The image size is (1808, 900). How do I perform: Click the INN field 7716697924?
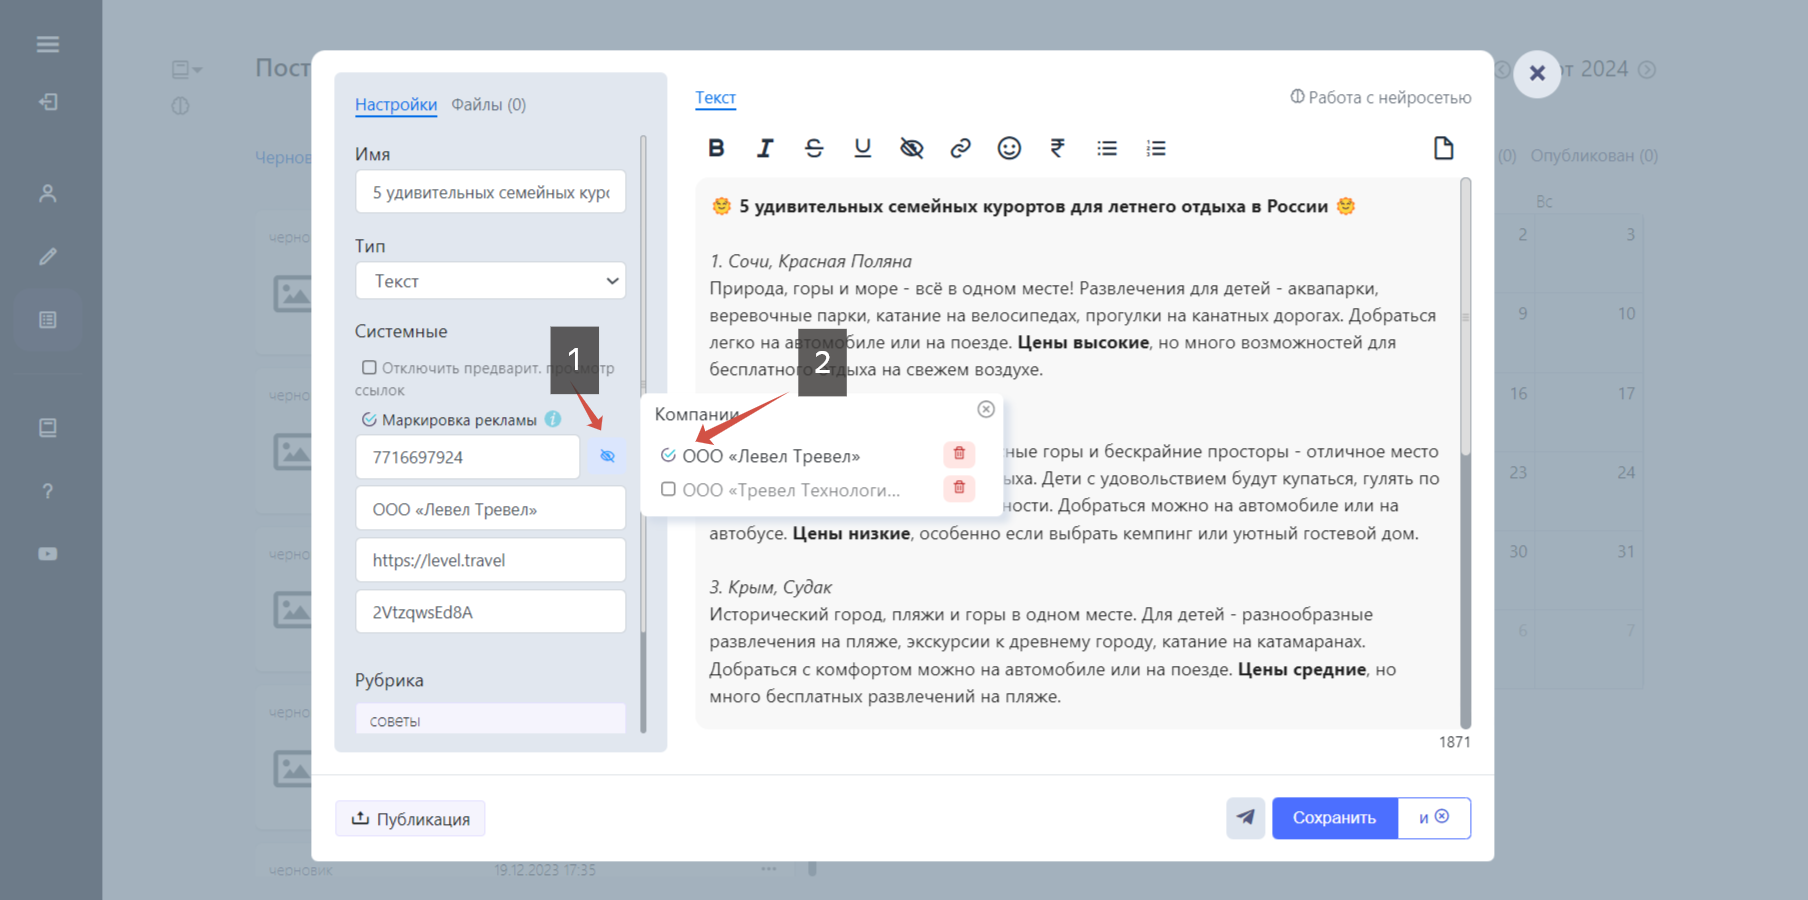tap(467, 457)
